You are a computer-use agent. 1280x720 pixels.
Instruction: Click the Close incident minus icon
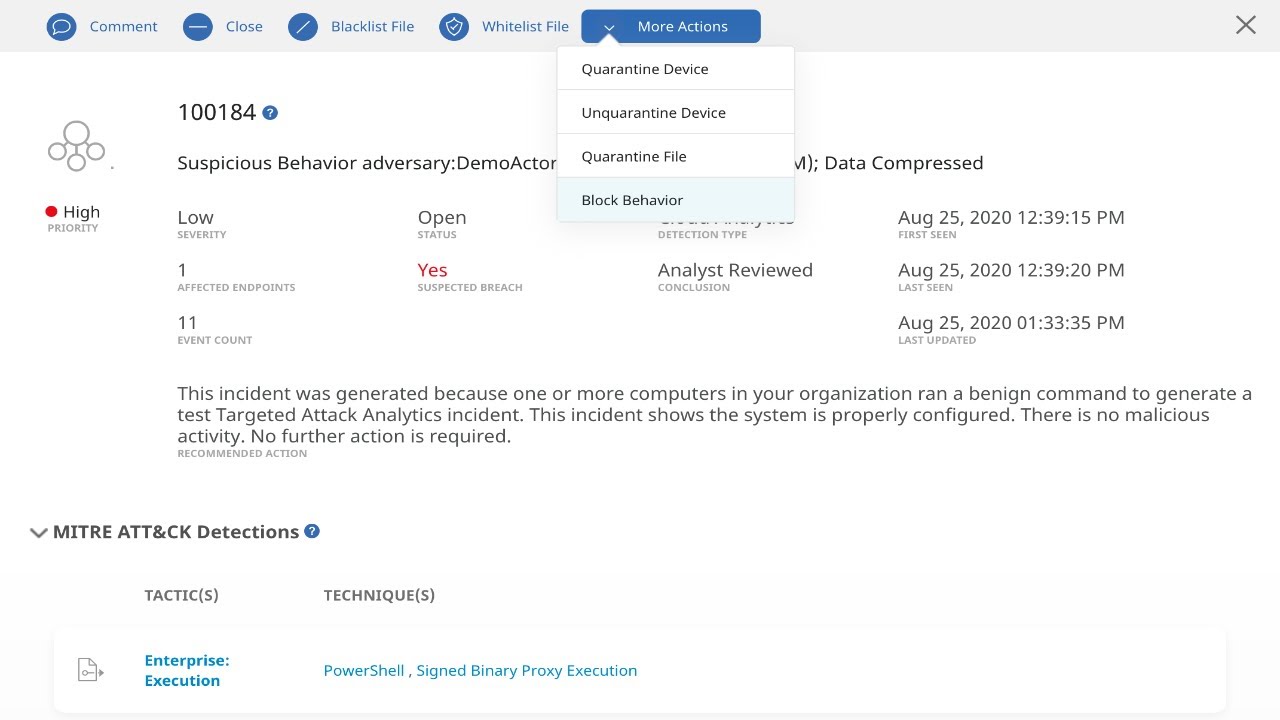[x=198, y=27]
